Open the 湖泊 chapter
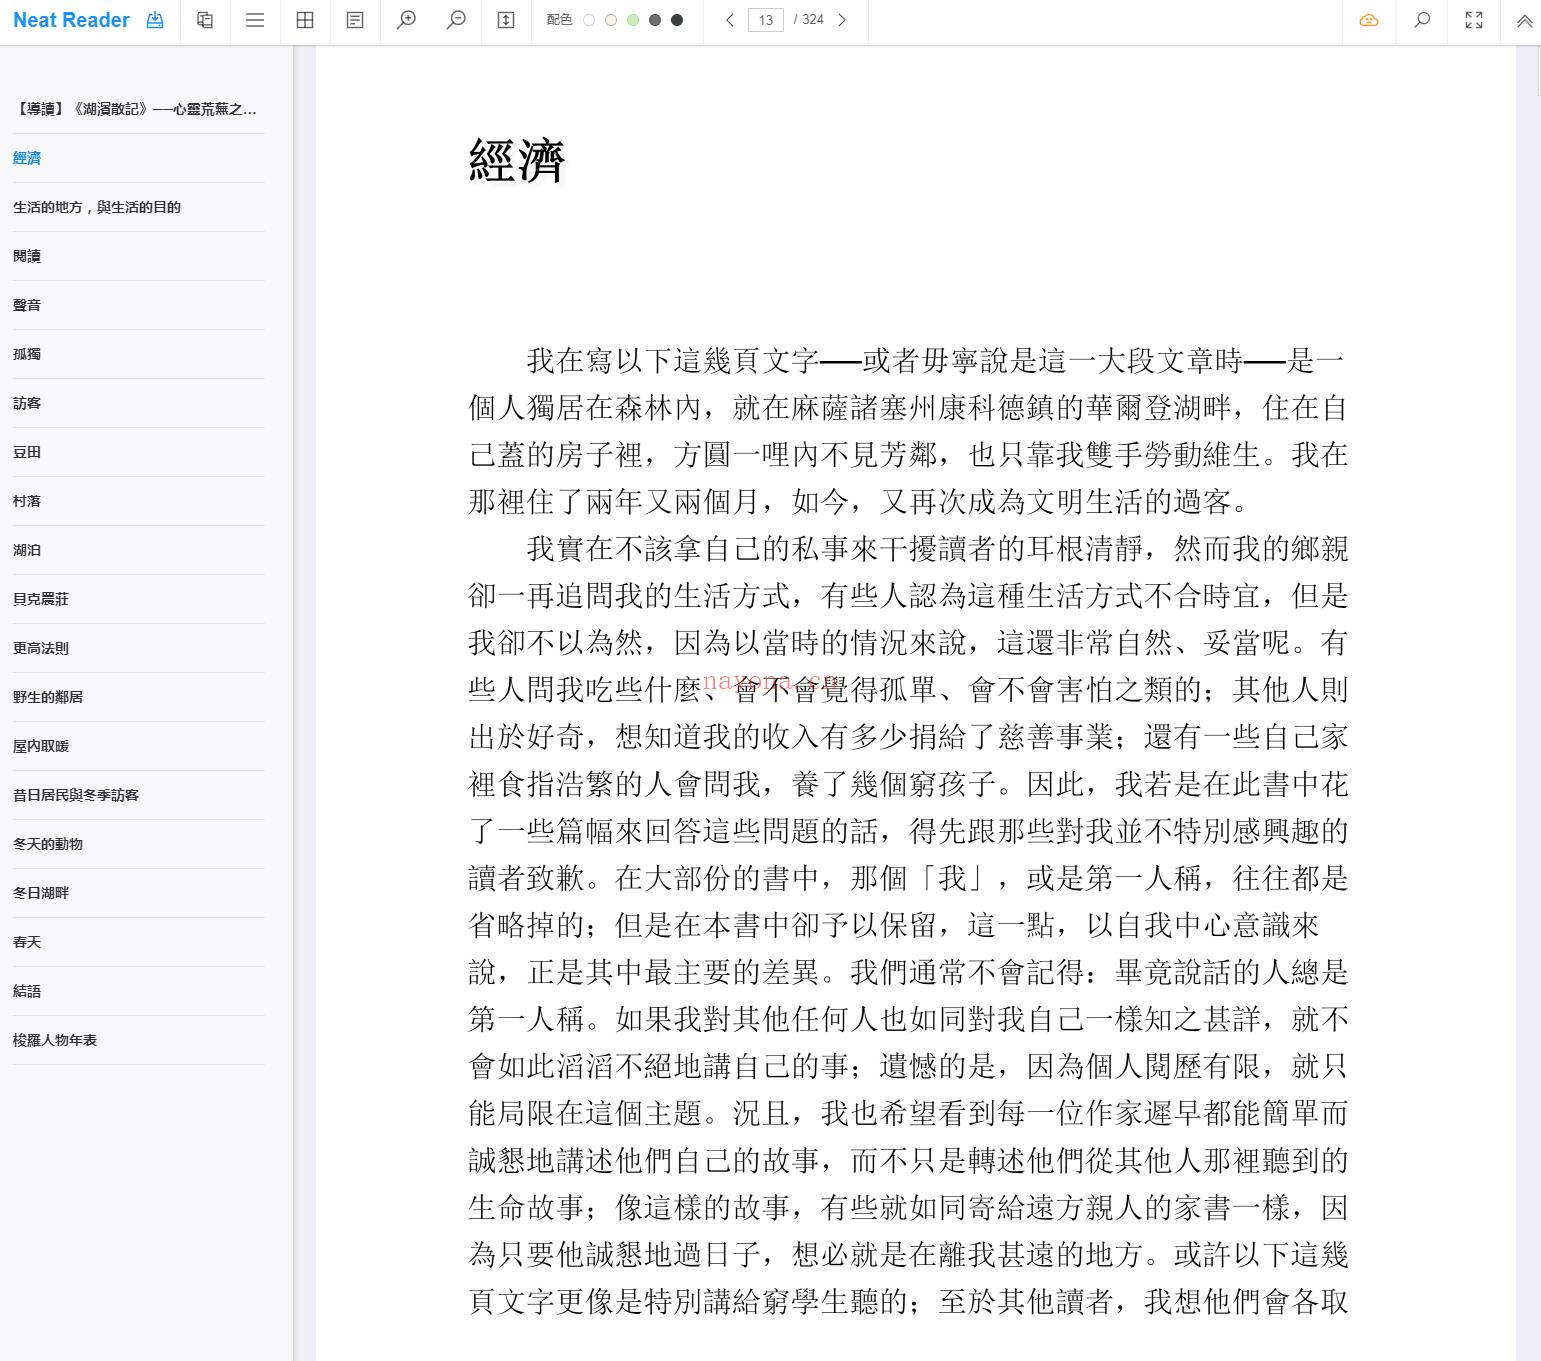 pos(138,550)
